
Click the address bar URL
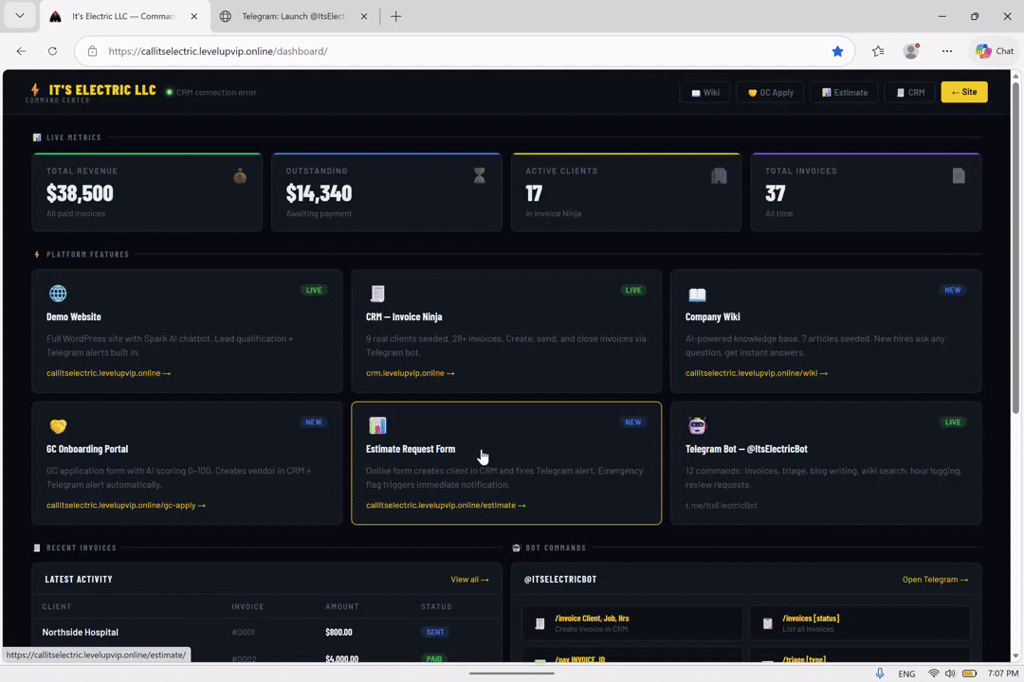[x=218, y=51]
